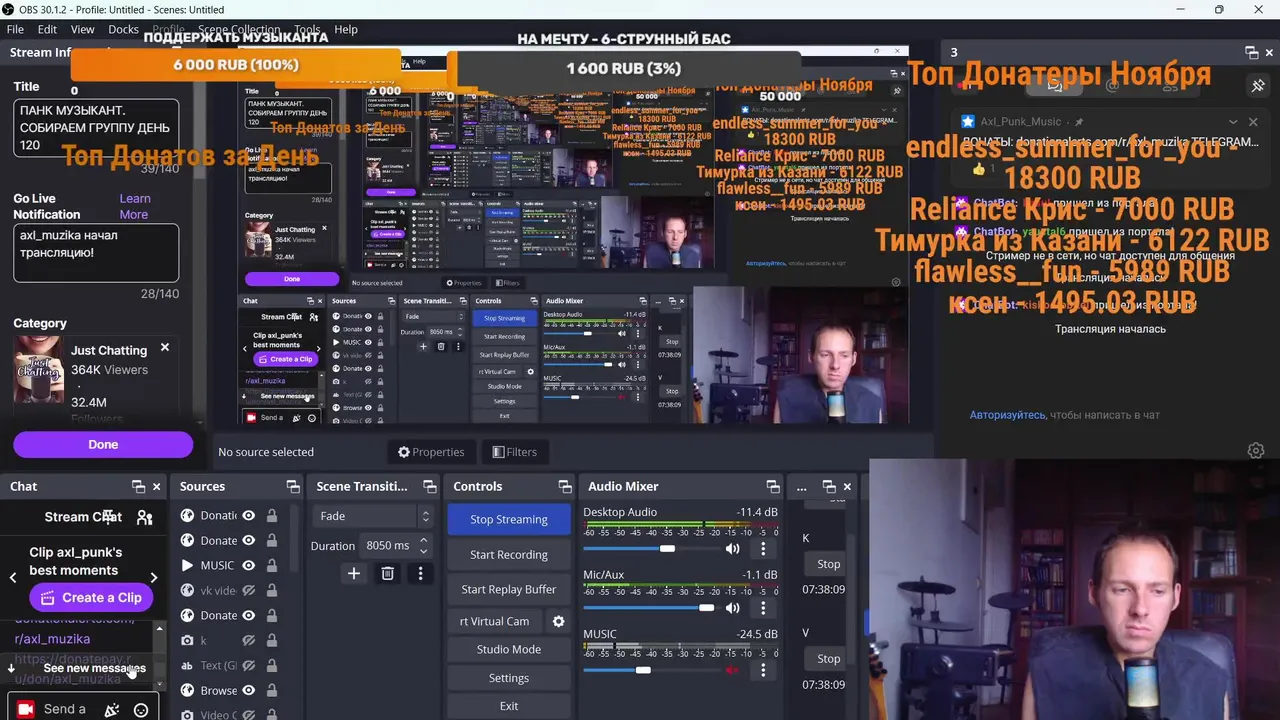Add a new scene transition with plus
Viewport: 1280px width, 720px height.
click(x=353, y=573)
